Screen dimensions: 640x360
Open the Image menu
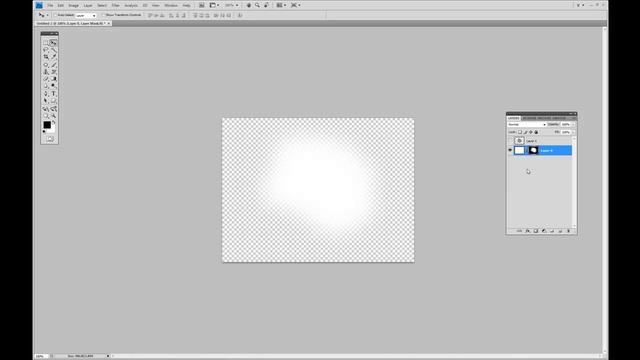point(73,6)
